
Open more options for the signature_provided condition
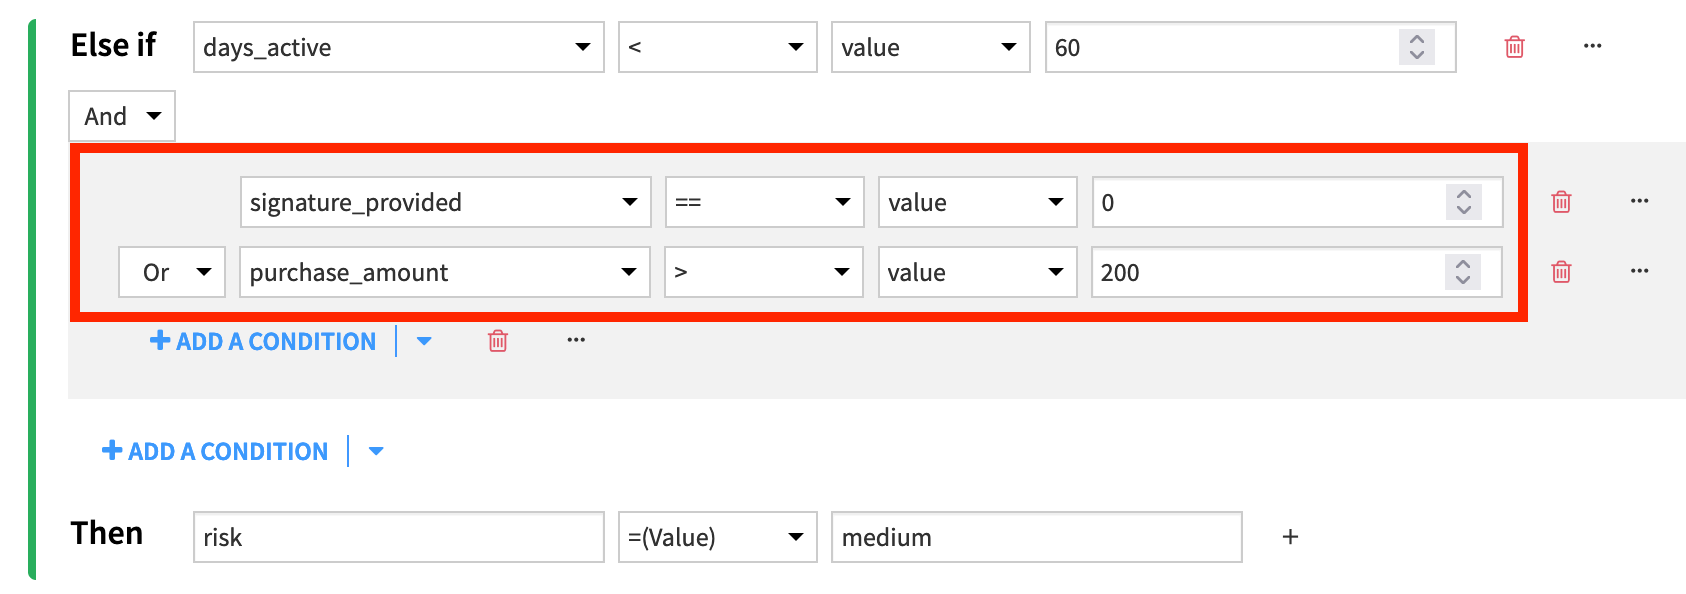point(1640,200)
